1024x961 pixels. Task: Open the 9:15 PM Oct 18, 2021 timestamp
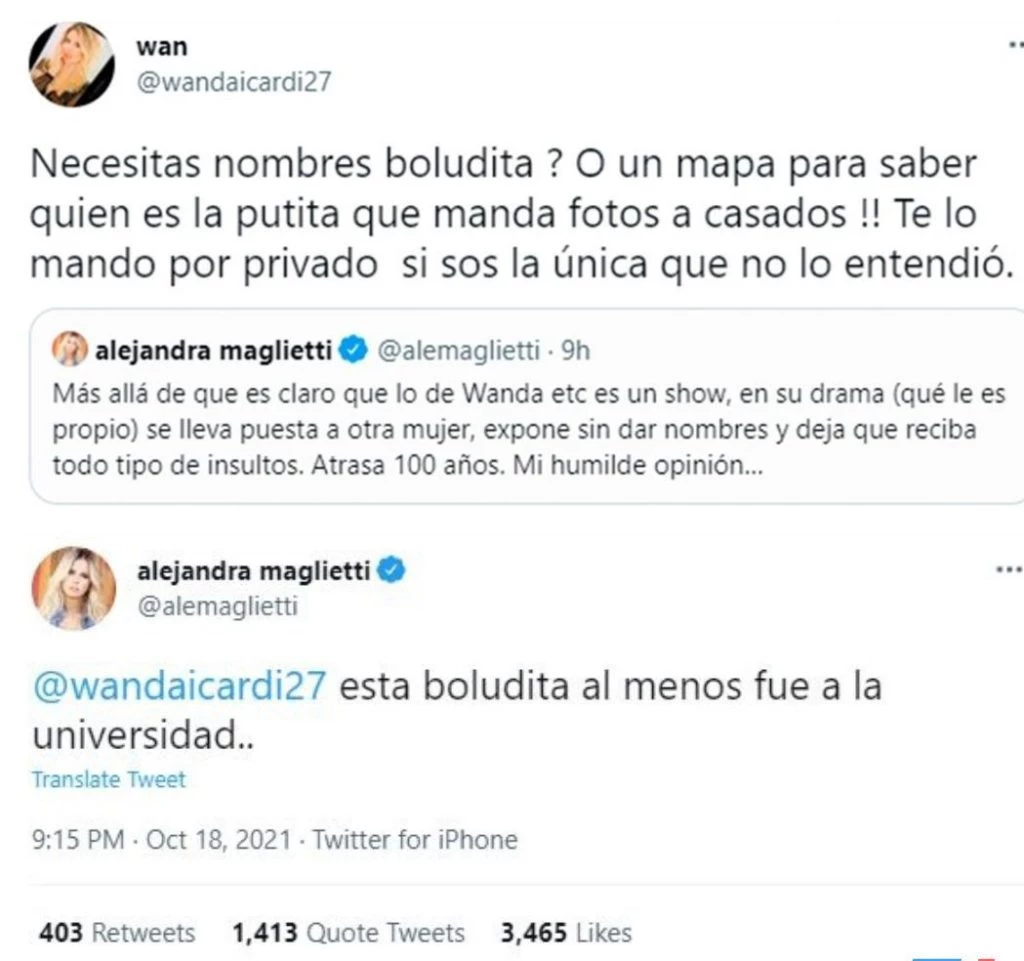click(x=161, y=840)
